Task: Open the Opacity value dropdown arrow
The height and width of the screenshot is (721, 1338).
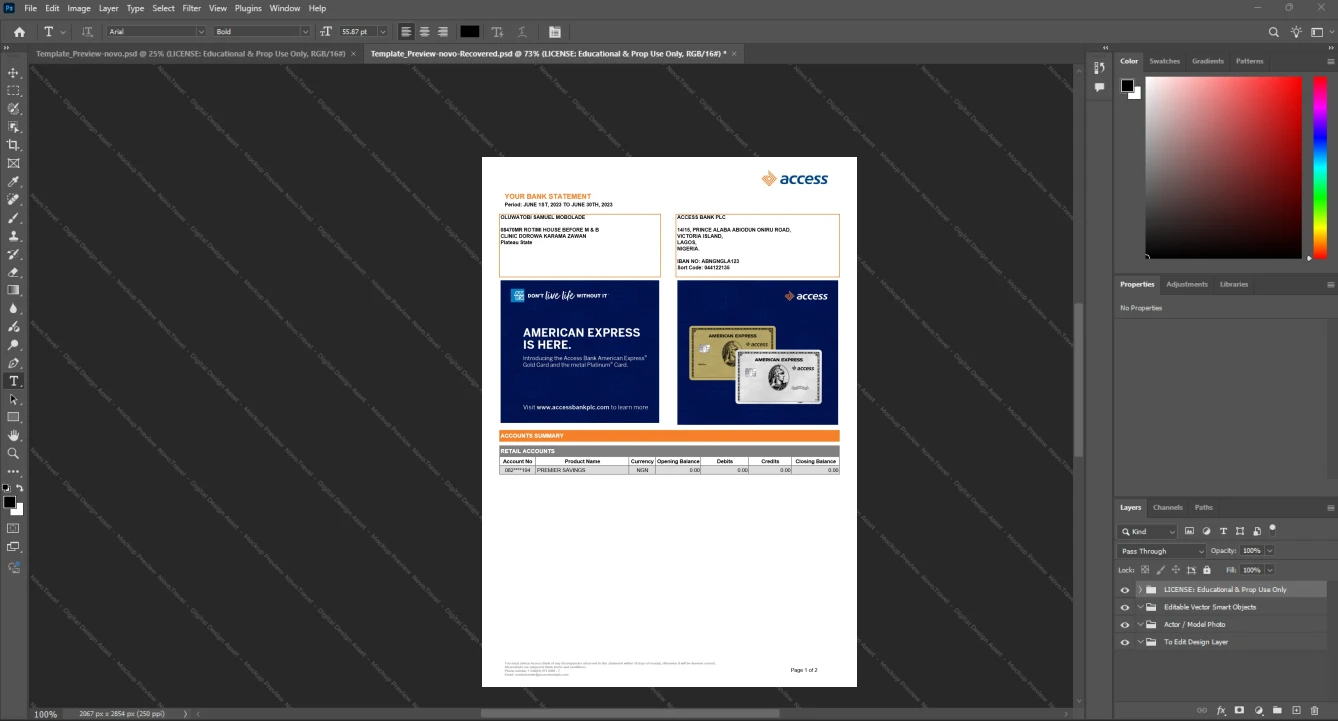Action: (x=1270, y=551)
